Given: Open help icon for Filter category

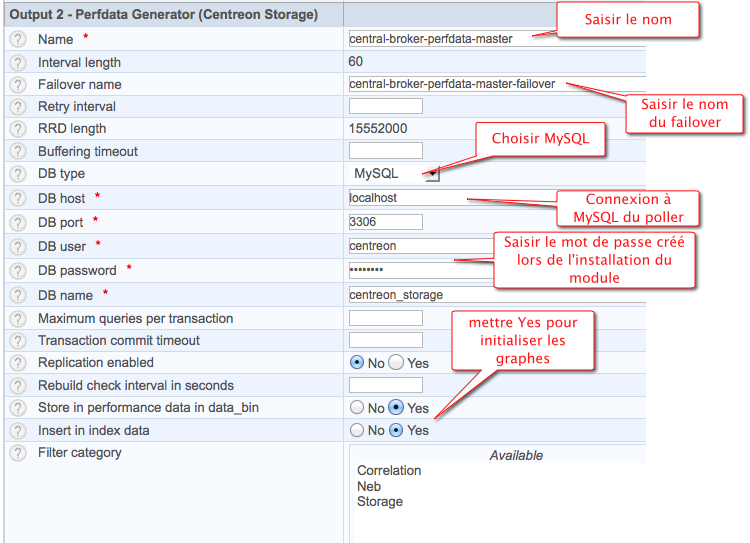Looking at the screenshot, I should (x=18, y=453).
